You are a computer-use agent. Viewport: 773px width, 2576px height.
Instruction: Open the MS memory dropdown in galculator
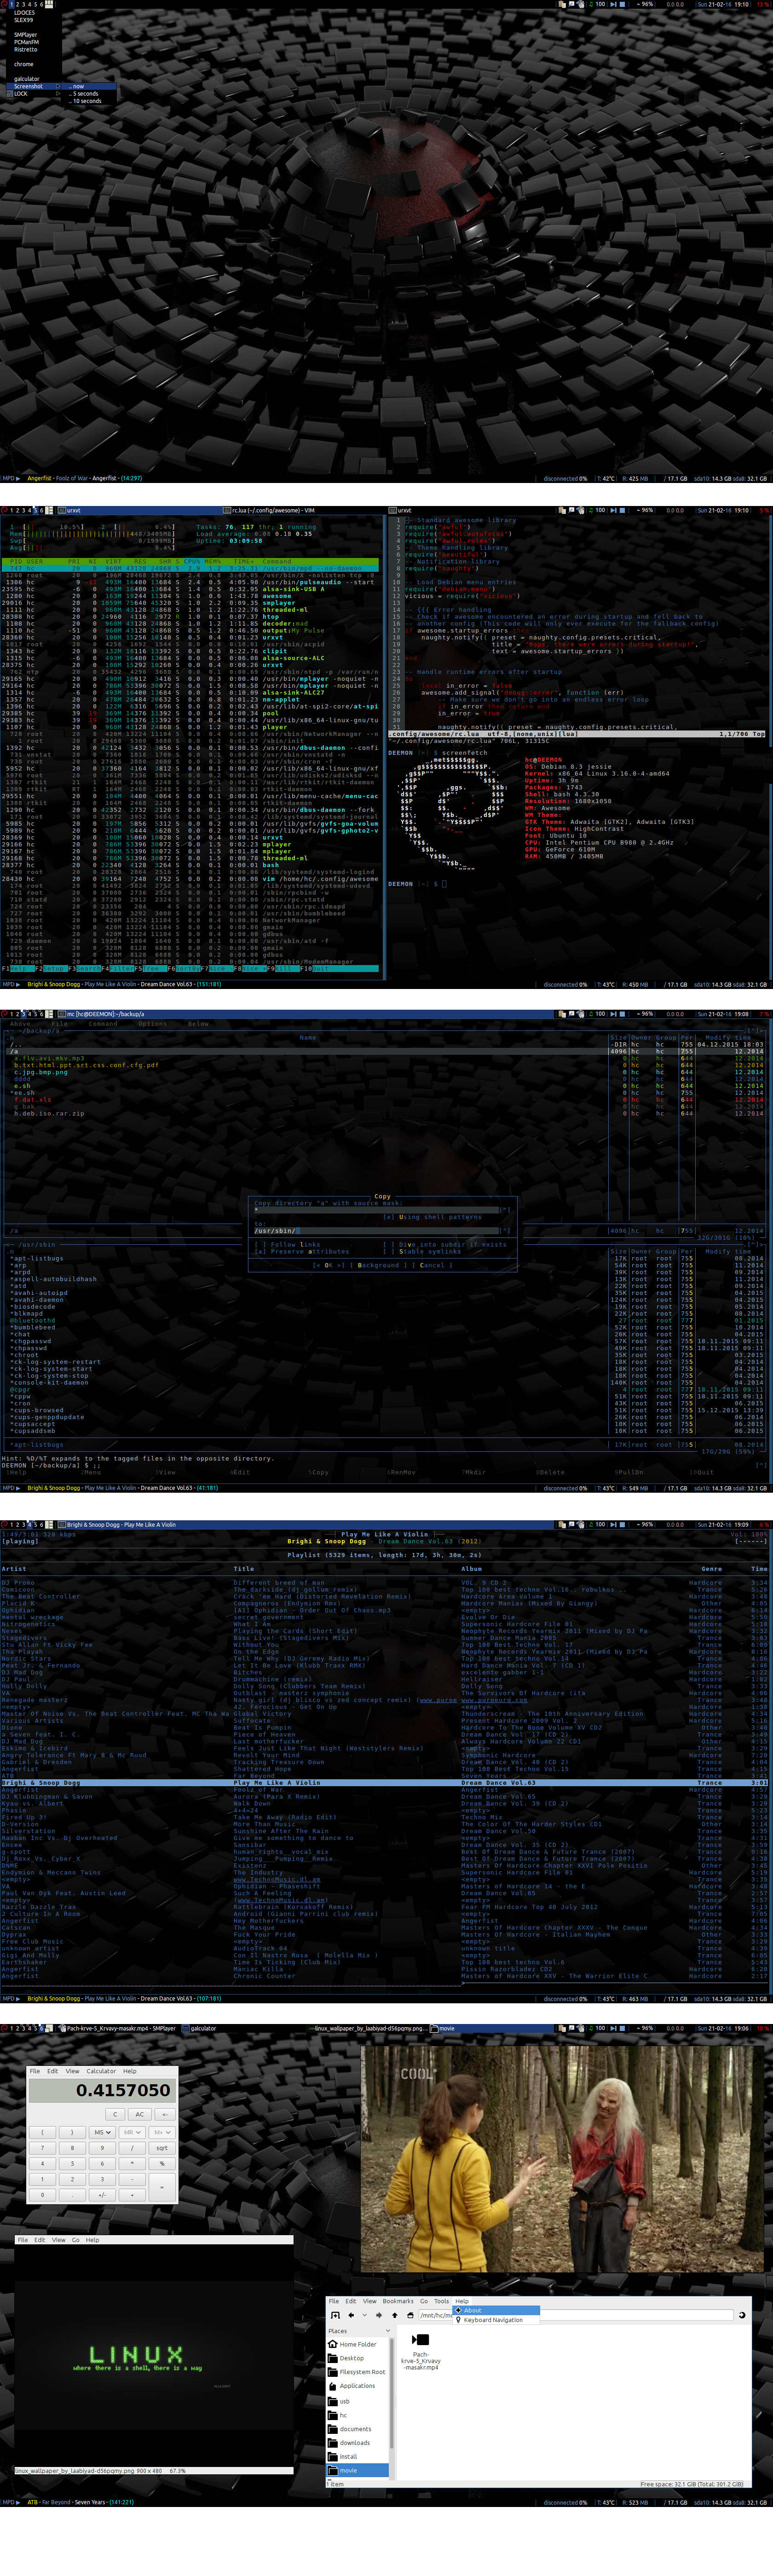click(x=102, y=2132)
